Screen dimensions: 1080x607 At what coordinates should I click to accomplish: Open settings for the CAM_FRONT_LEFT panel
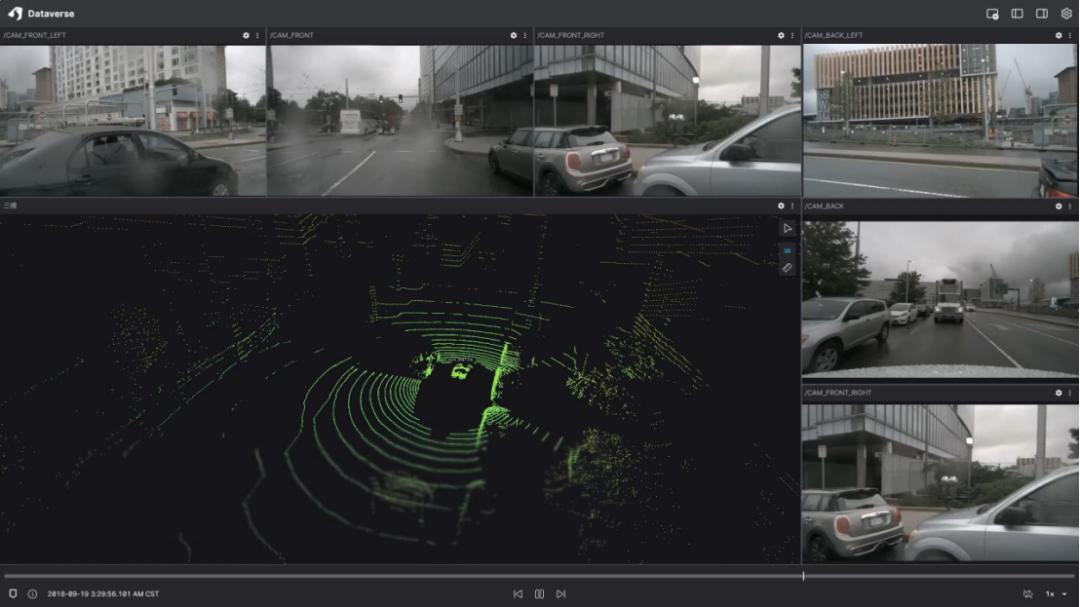point(246,36)
